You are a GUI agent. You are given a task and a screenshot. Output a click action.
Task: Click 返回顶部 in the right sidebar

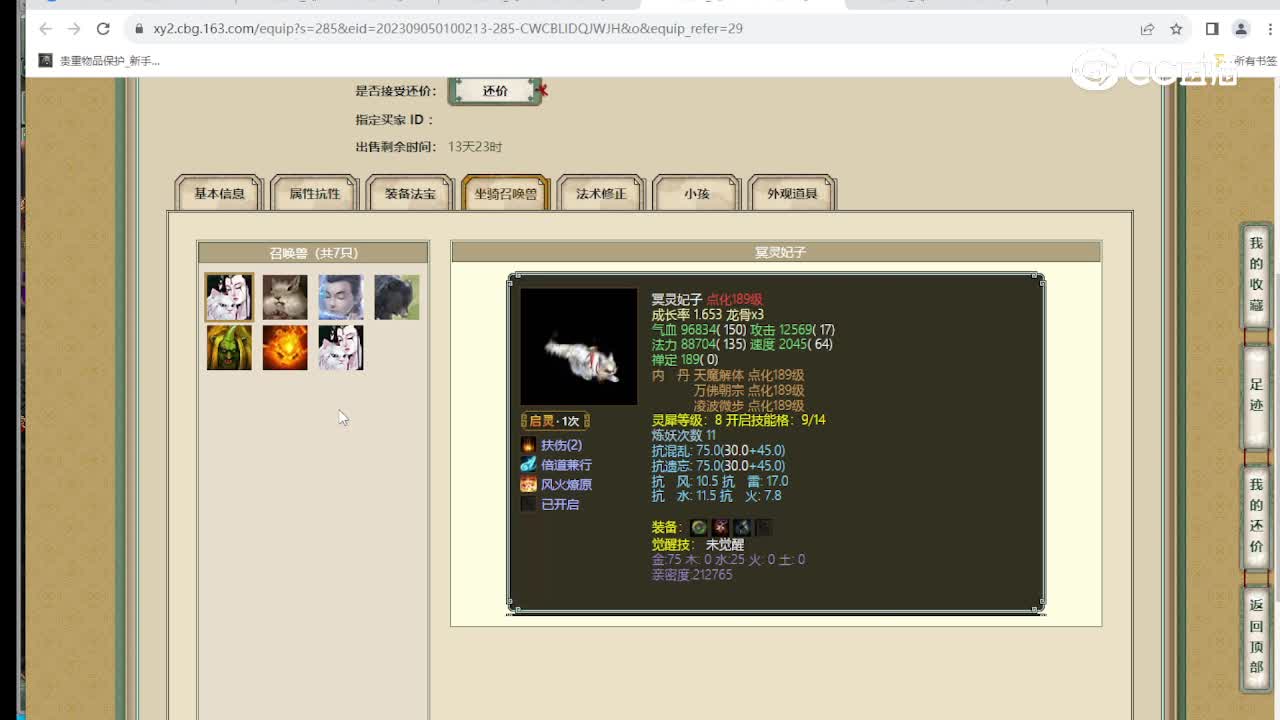[x=1256, y=637]
